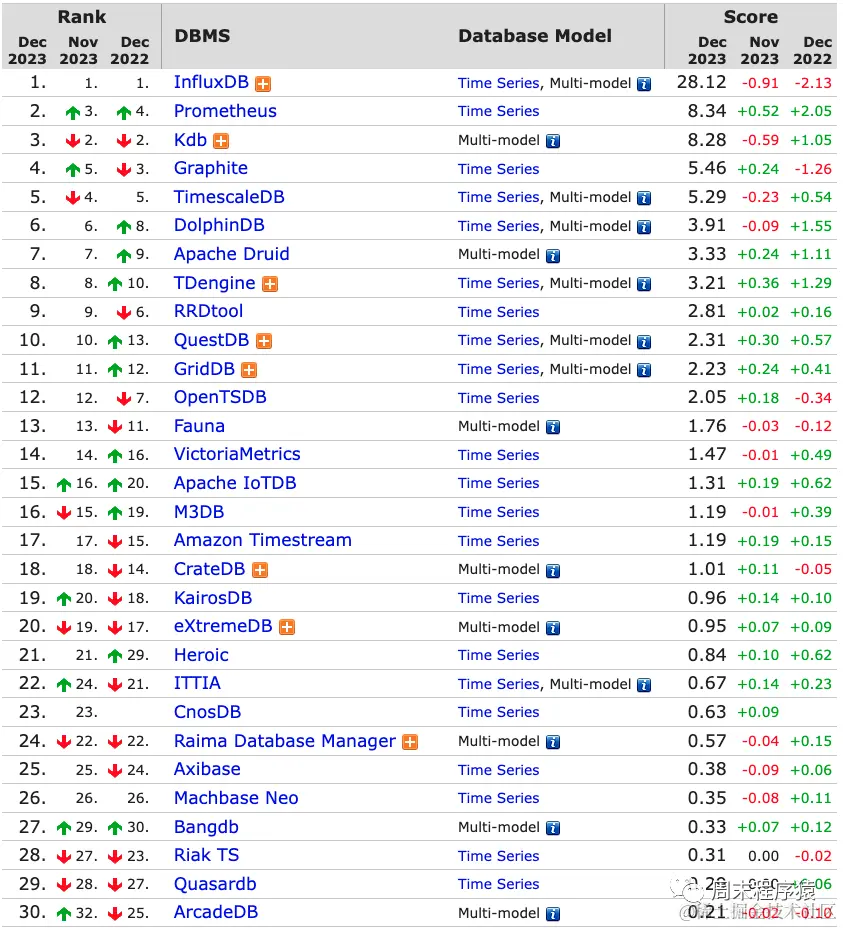
Task: Open the Bangdb link
Action: coord(206,827)
